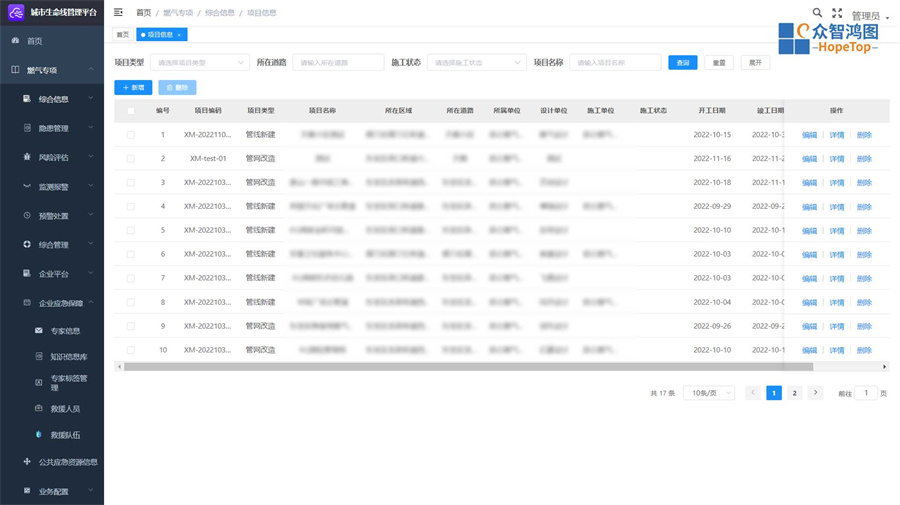Click 编辑 link for row 1
The image size is (900, 505).
point(809,135)
